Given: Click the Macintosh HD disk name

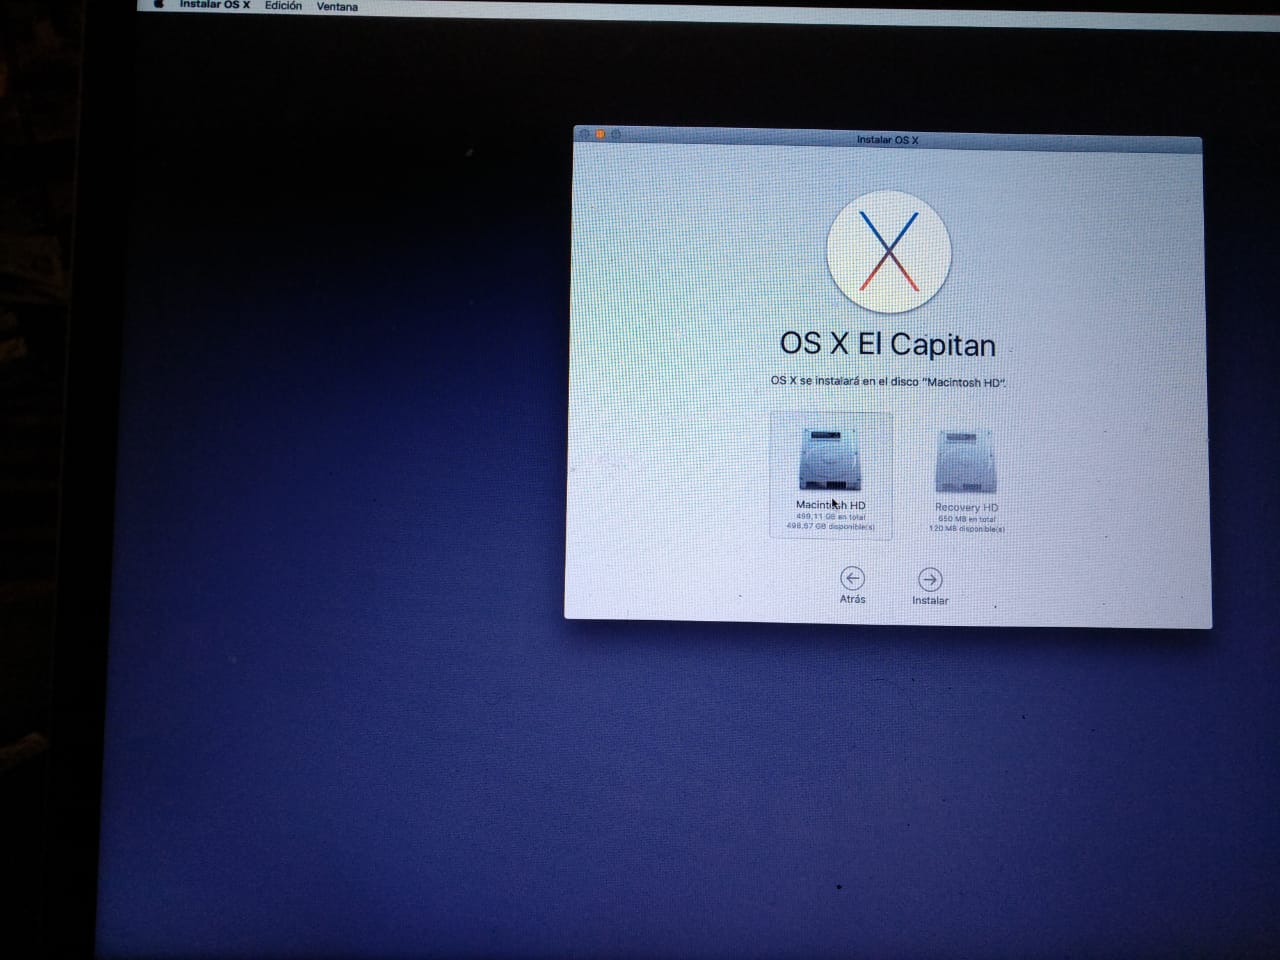Looking at the screenshot, I should click(830, 505).
